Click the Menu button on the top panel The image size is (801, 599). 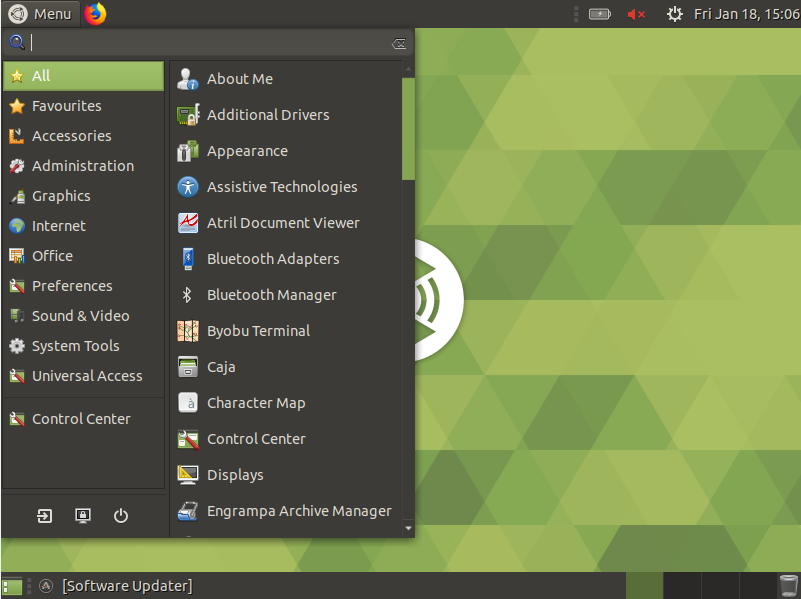(41, 13)
